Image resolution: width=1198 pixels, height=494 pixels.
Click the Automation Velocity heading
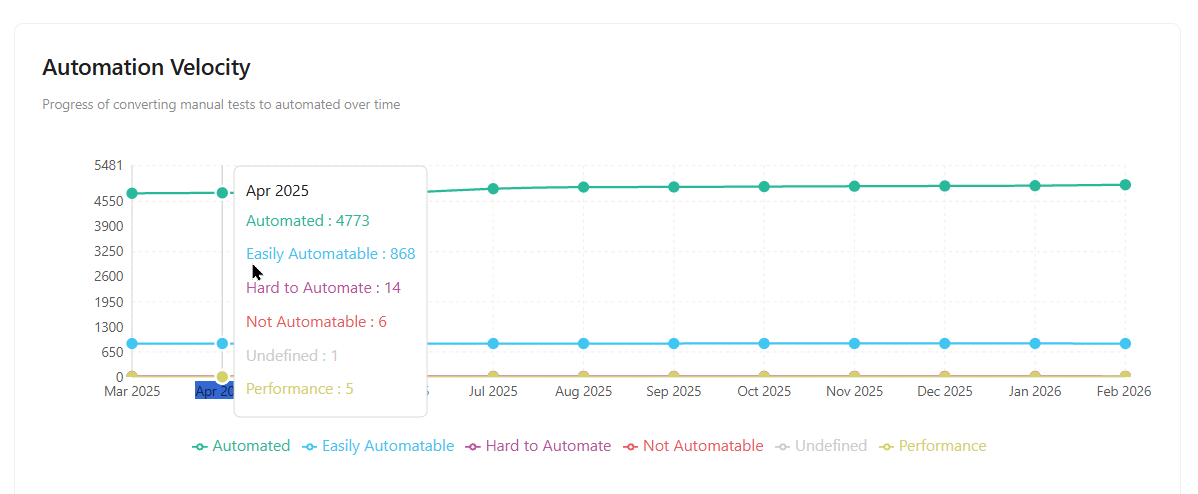[146, 68]
